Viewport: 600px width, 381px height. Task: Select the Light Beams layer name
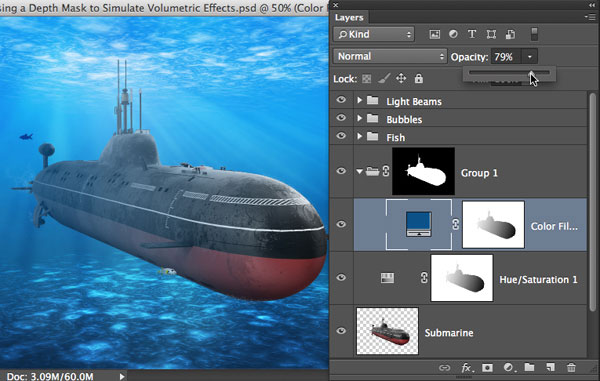(414, 102)
